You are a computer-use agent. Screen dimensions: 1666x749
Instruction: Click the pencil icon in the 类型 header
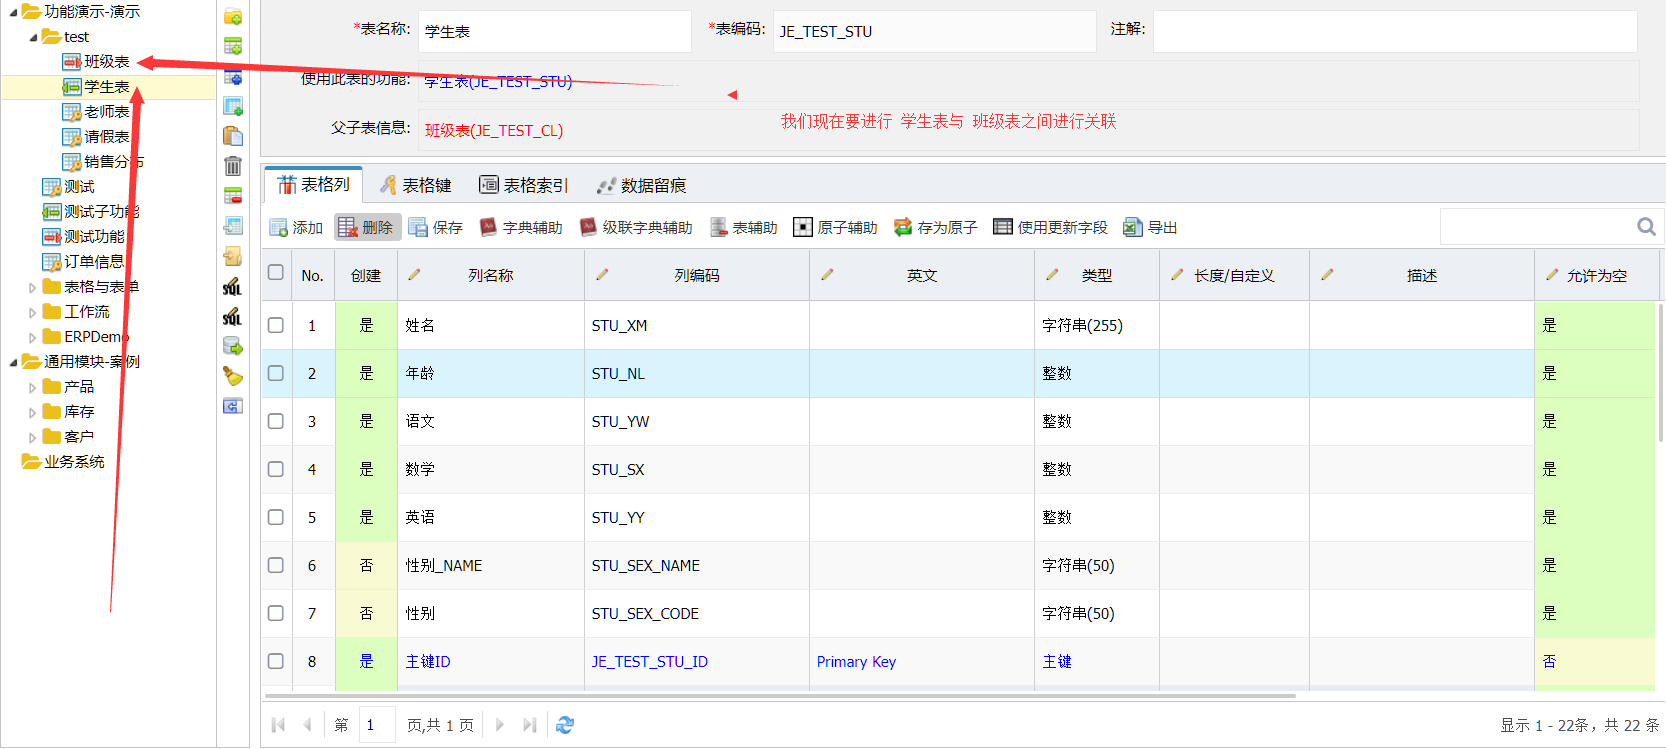tap(1052, 275)
